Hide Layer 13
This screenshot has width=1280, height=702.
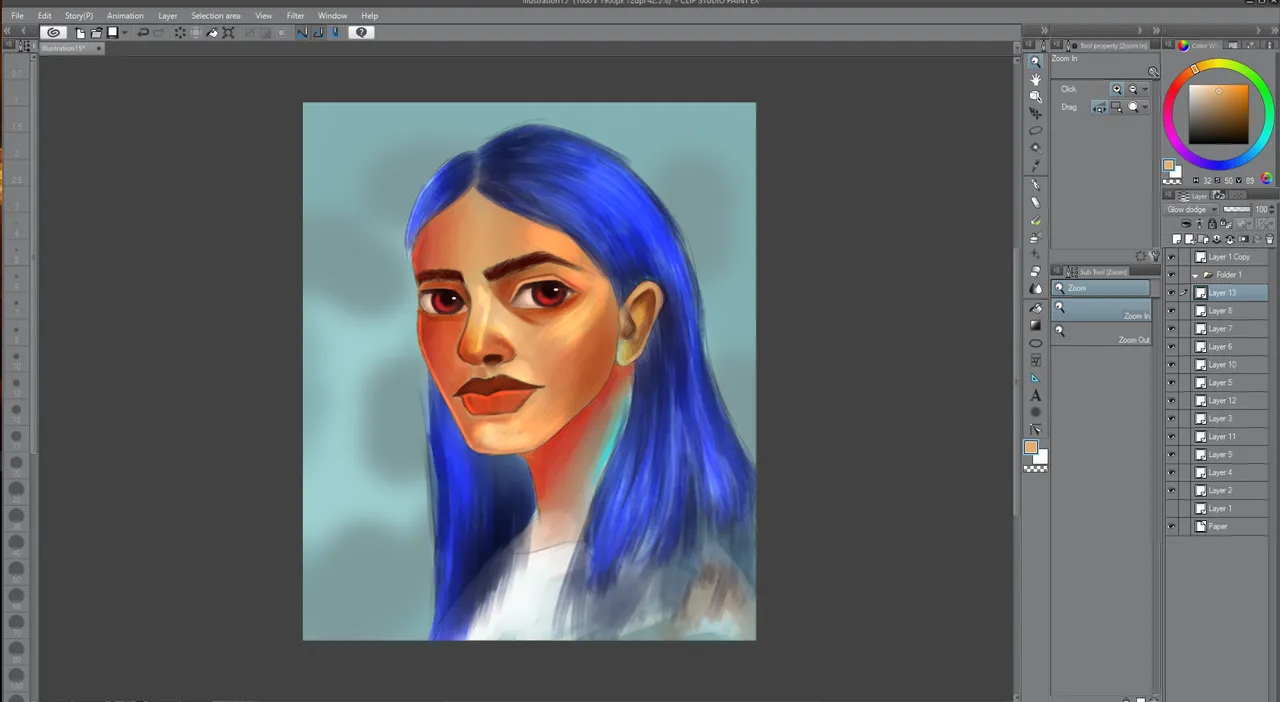click(x=1171, y=293)
